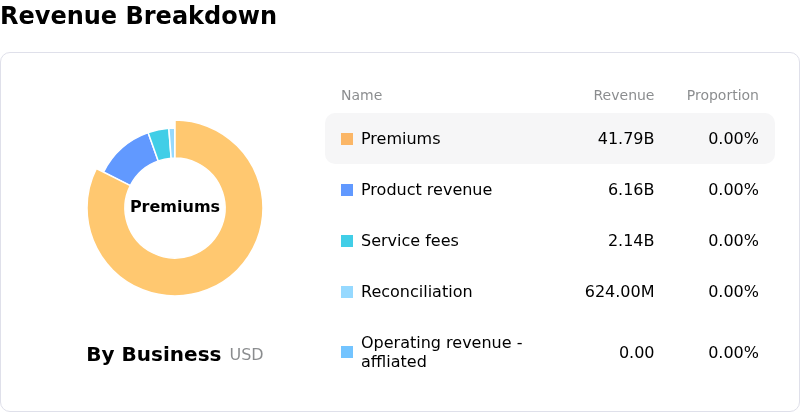This screenshot has height=412, width=800.
Task: Click the By Business chart caption
Action: coord(154,354)
